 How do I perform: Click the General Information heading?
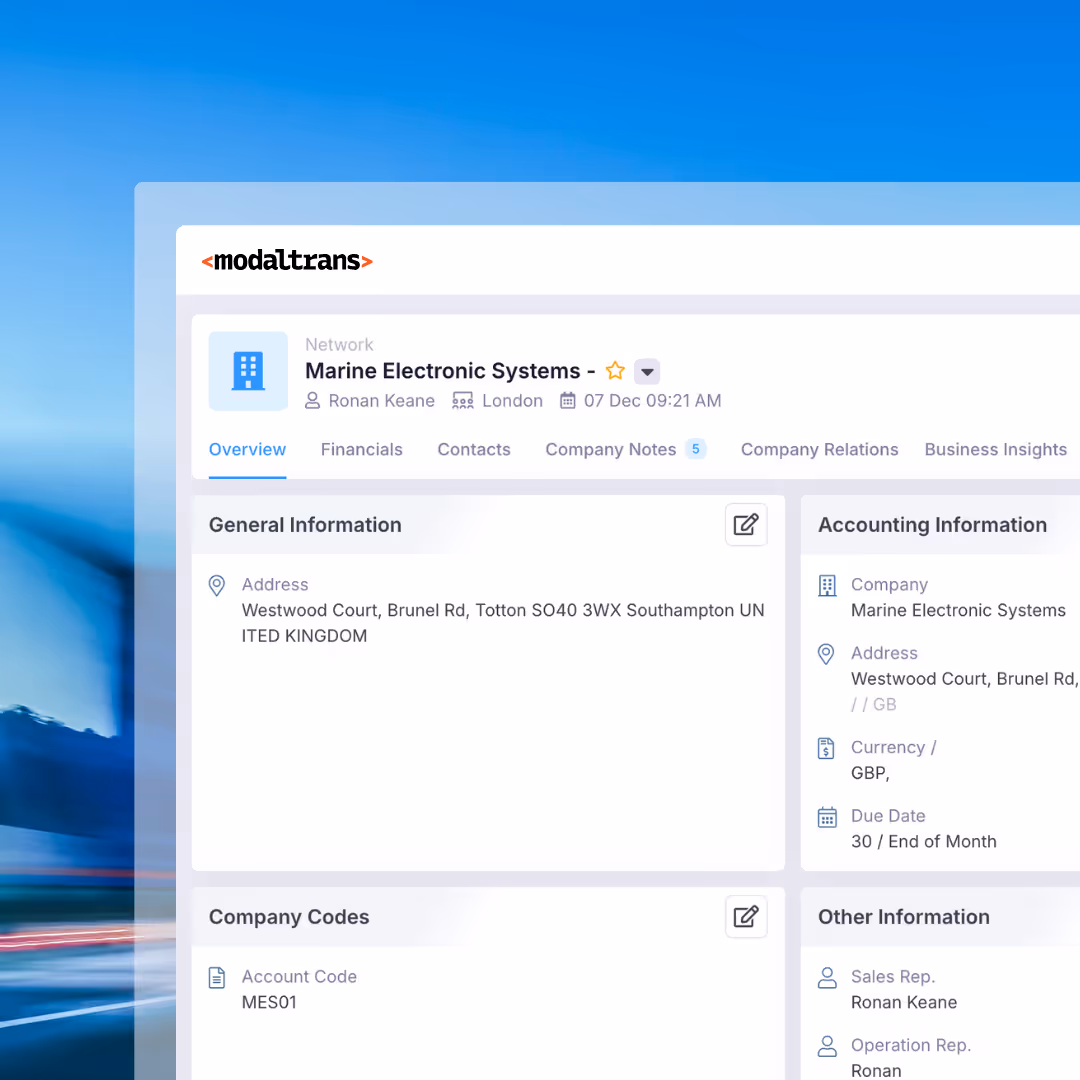305,525
